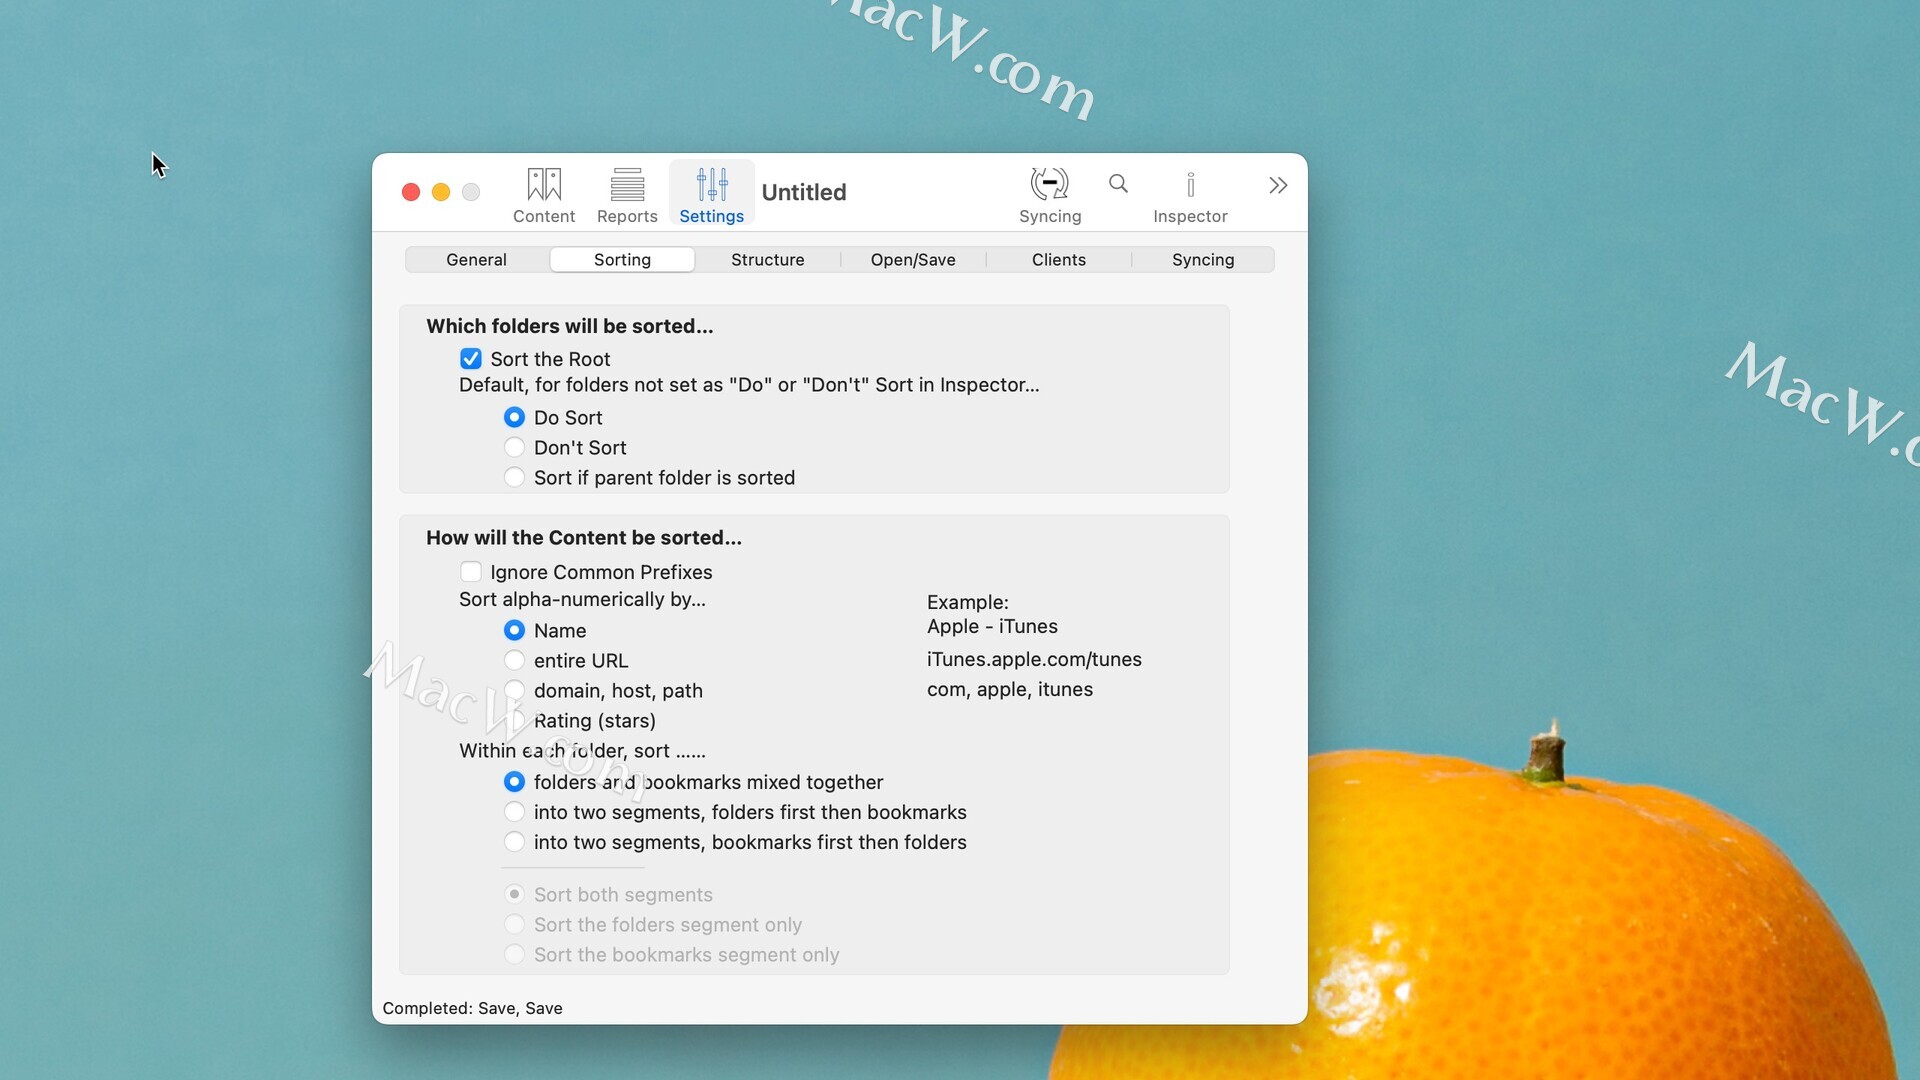The height and width of the screenshot is (1080, 1920).
Task: Select sort by domain, host, path
Action: click(514, 690)
